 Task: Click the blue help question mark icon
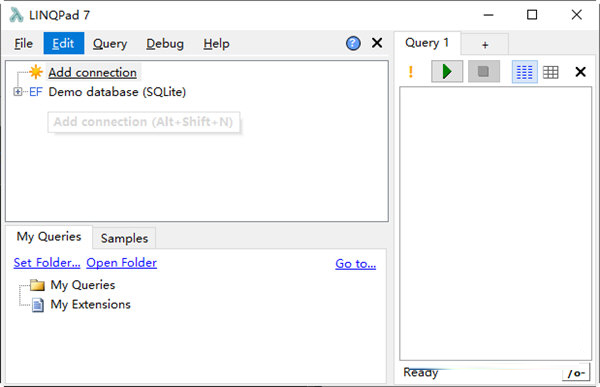point(353,43)
